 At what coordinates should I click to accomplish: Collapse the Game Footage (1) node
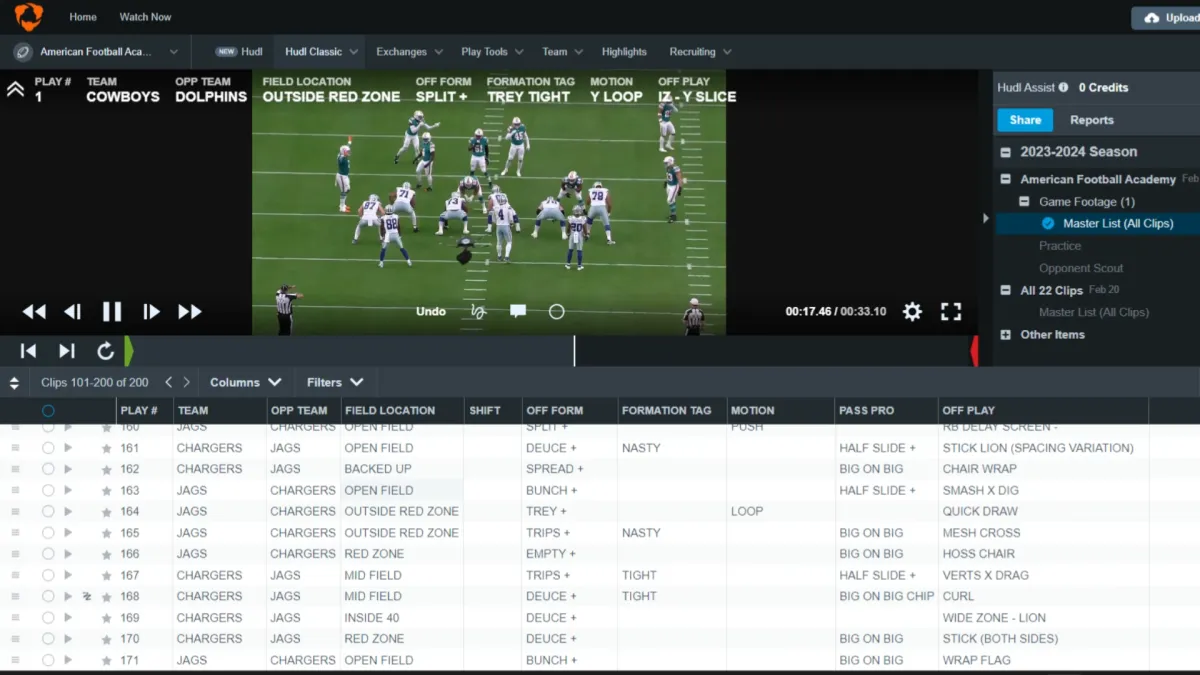1024,202
